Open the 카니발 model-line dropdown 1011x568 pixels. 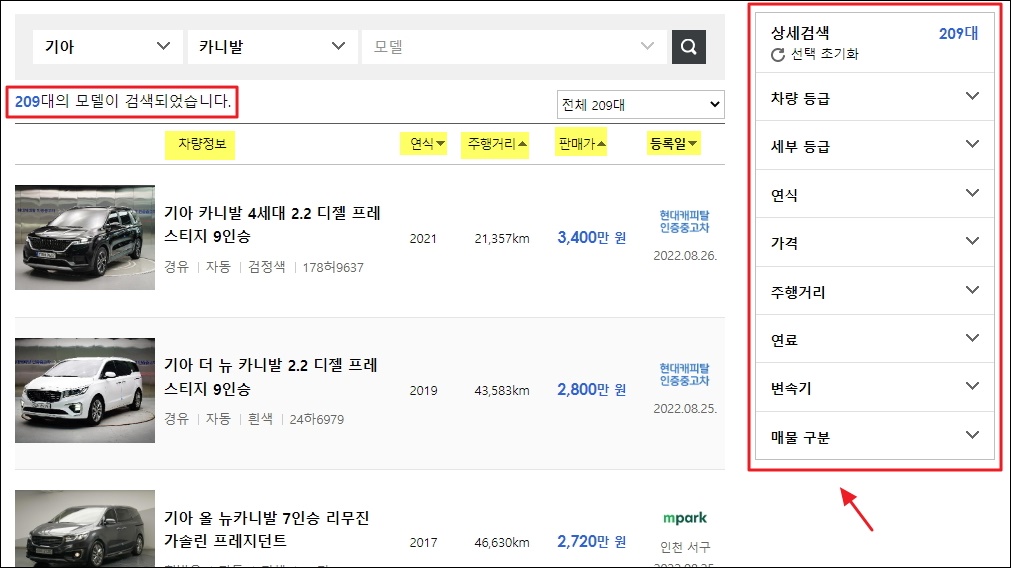point(272,46)
